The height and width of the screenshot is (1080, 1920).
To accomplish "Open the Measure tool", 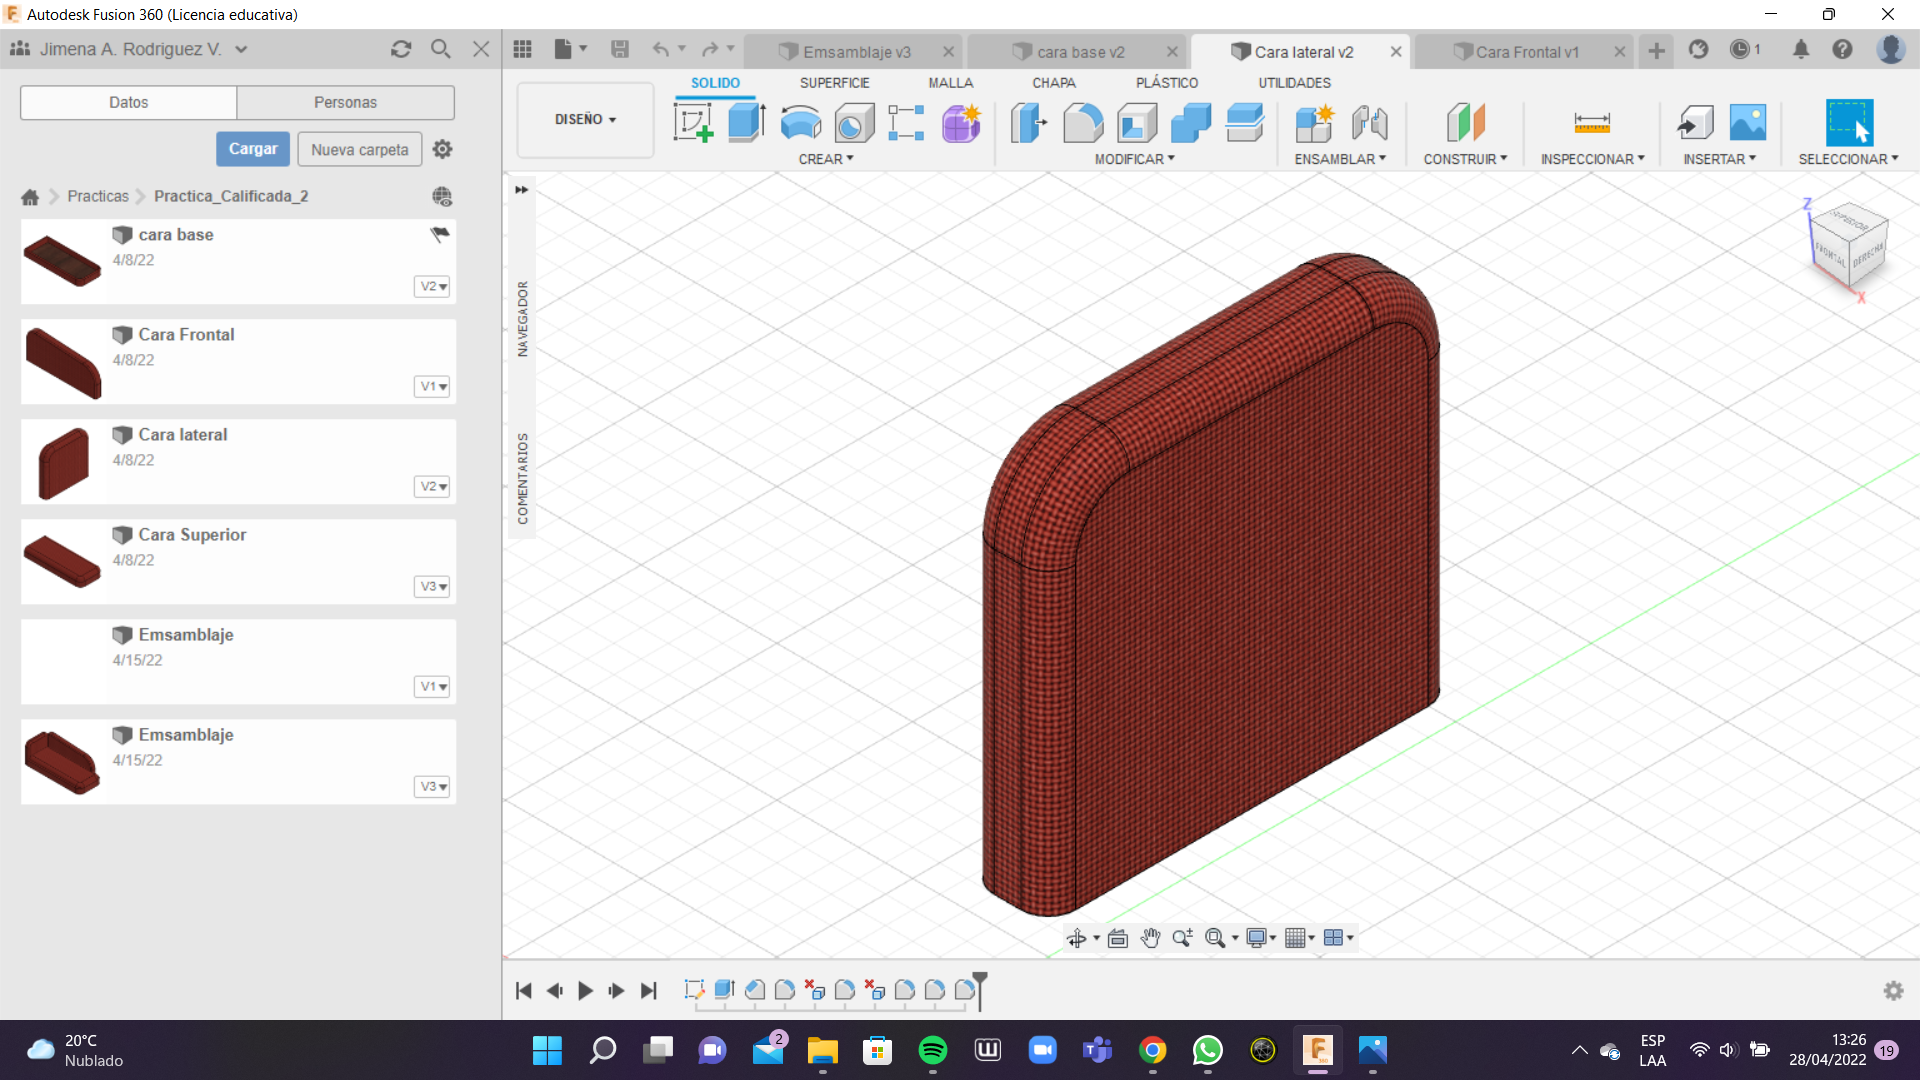I will 1592,123.
